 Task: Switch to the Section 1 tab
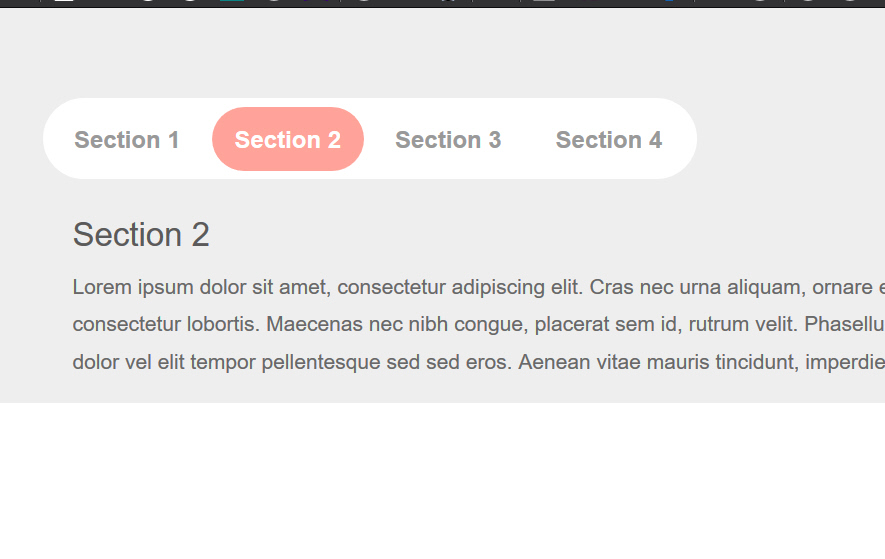(127, 140)
